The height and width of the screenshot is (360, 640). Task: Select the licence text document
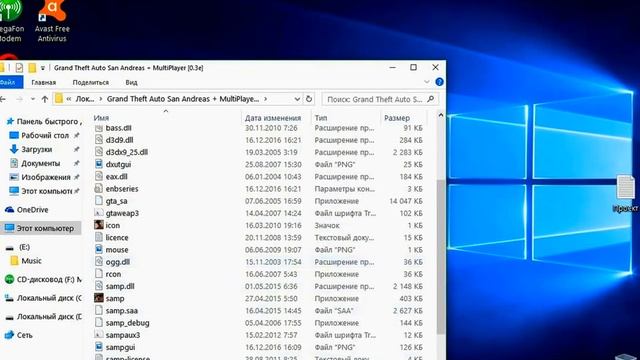[117, 238]
